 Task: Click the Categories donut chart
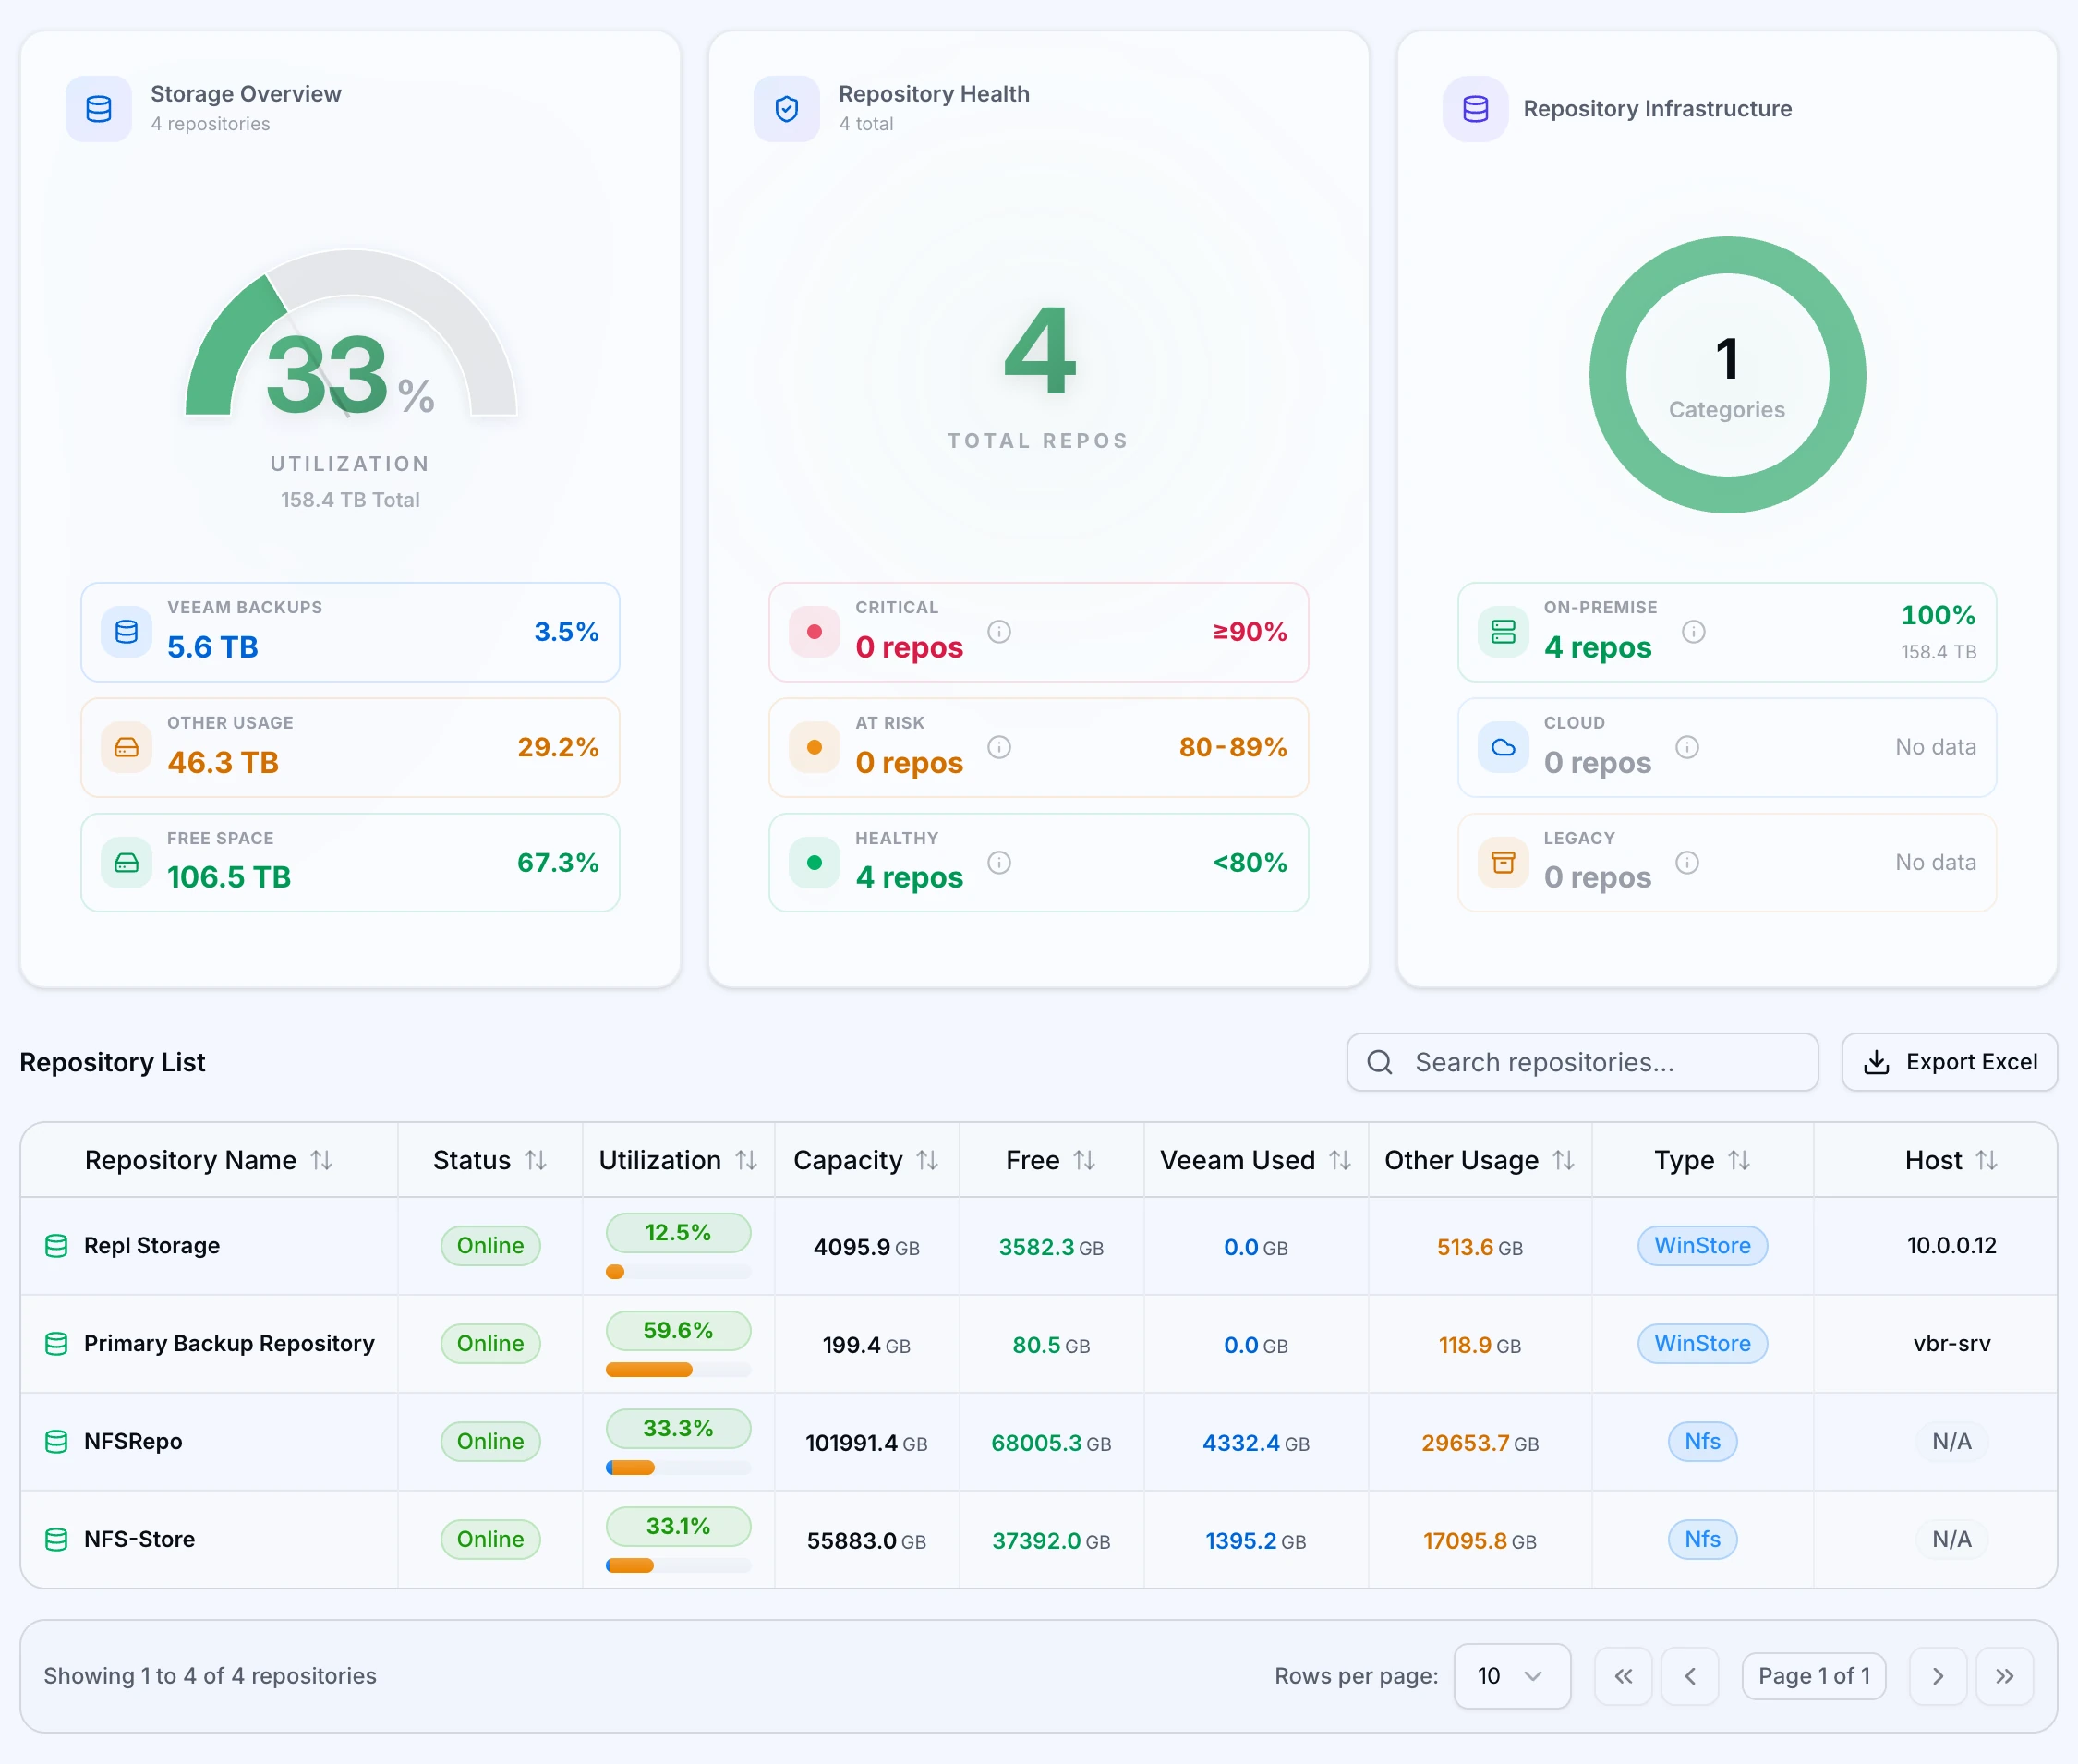pos(1727,375)
